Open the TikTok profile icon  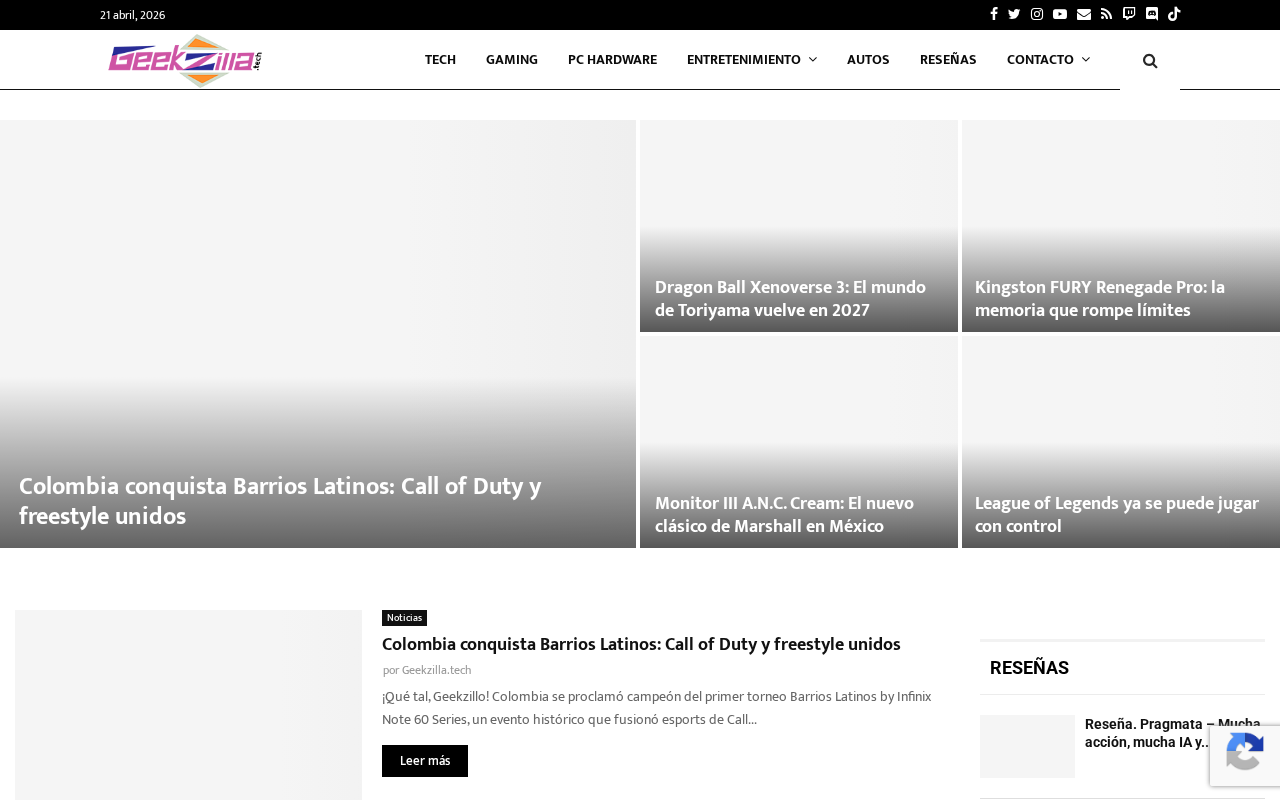pos(1174,14)
